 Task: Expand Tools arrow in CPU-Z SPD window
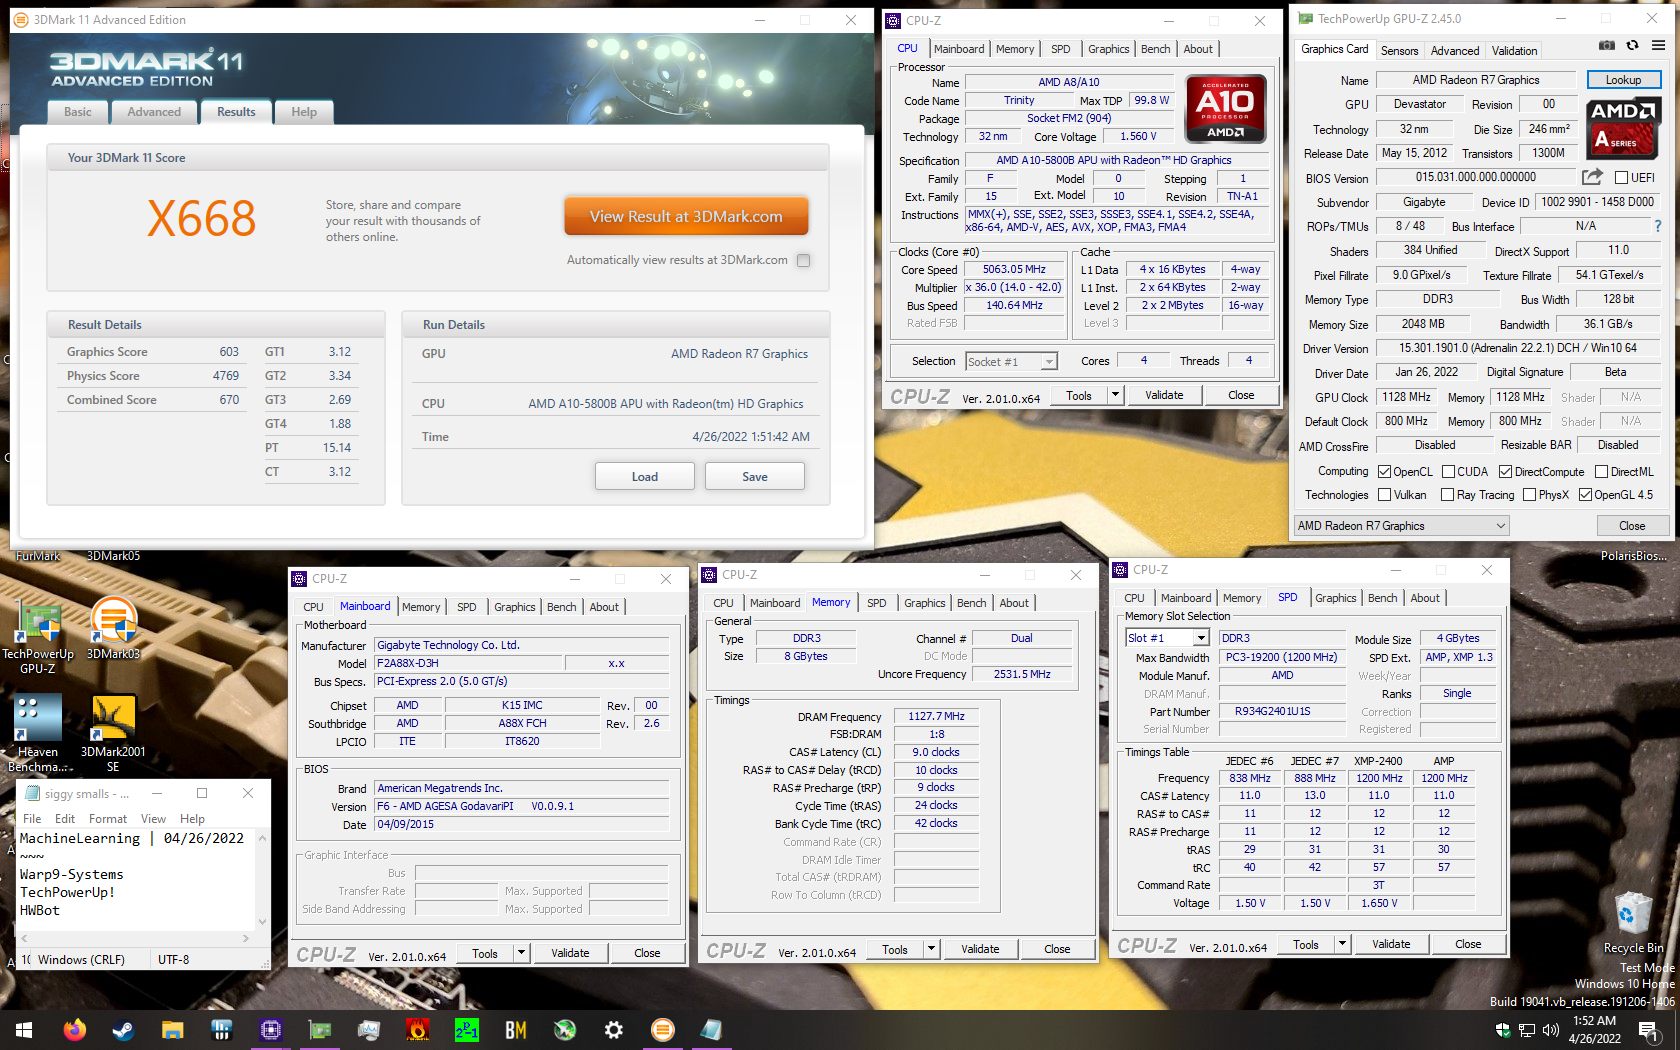tap(1342, 944)
